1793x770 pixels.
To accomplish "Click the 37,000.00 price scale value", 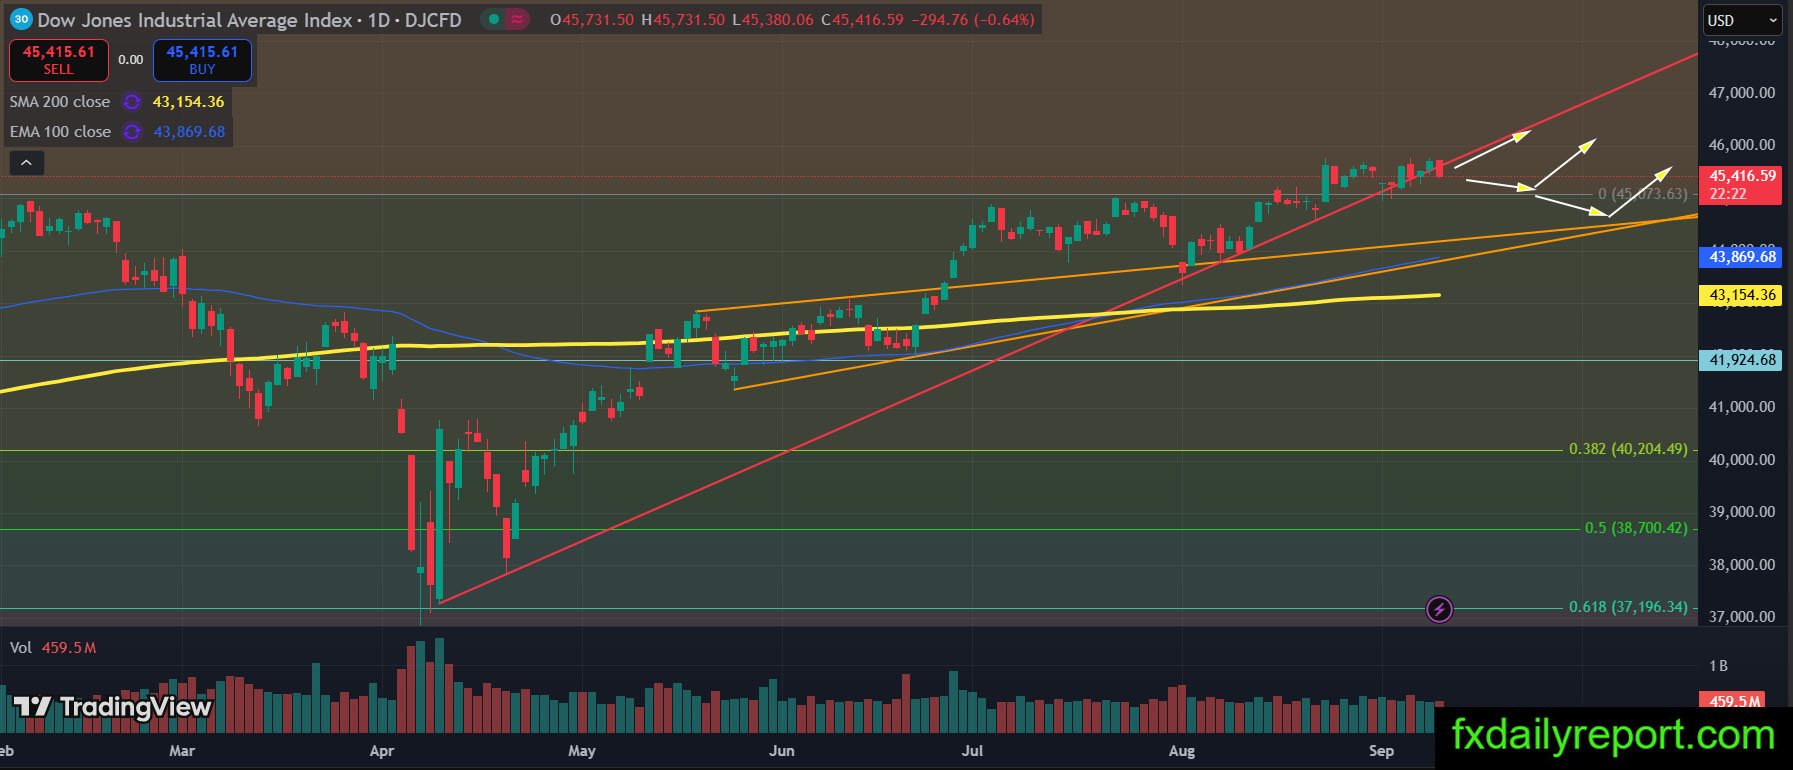I will [1742, 617].
